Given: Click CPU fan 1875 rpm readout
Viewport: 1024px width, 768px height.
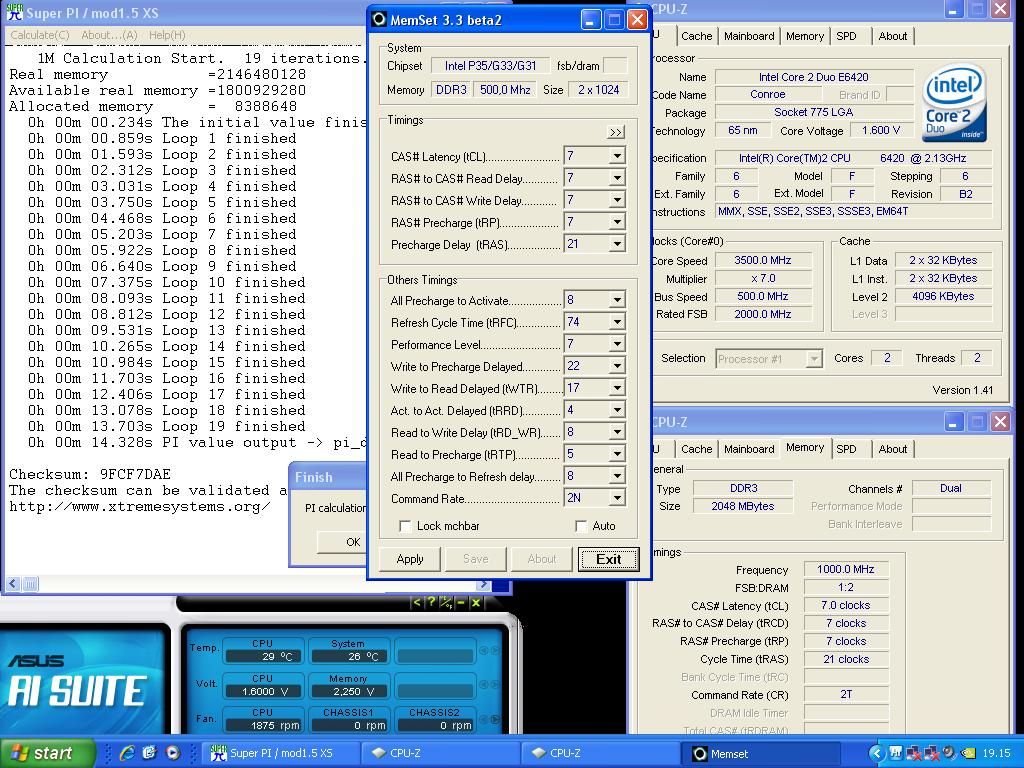Looking at the screenshot, I should [x=264, y=725].
